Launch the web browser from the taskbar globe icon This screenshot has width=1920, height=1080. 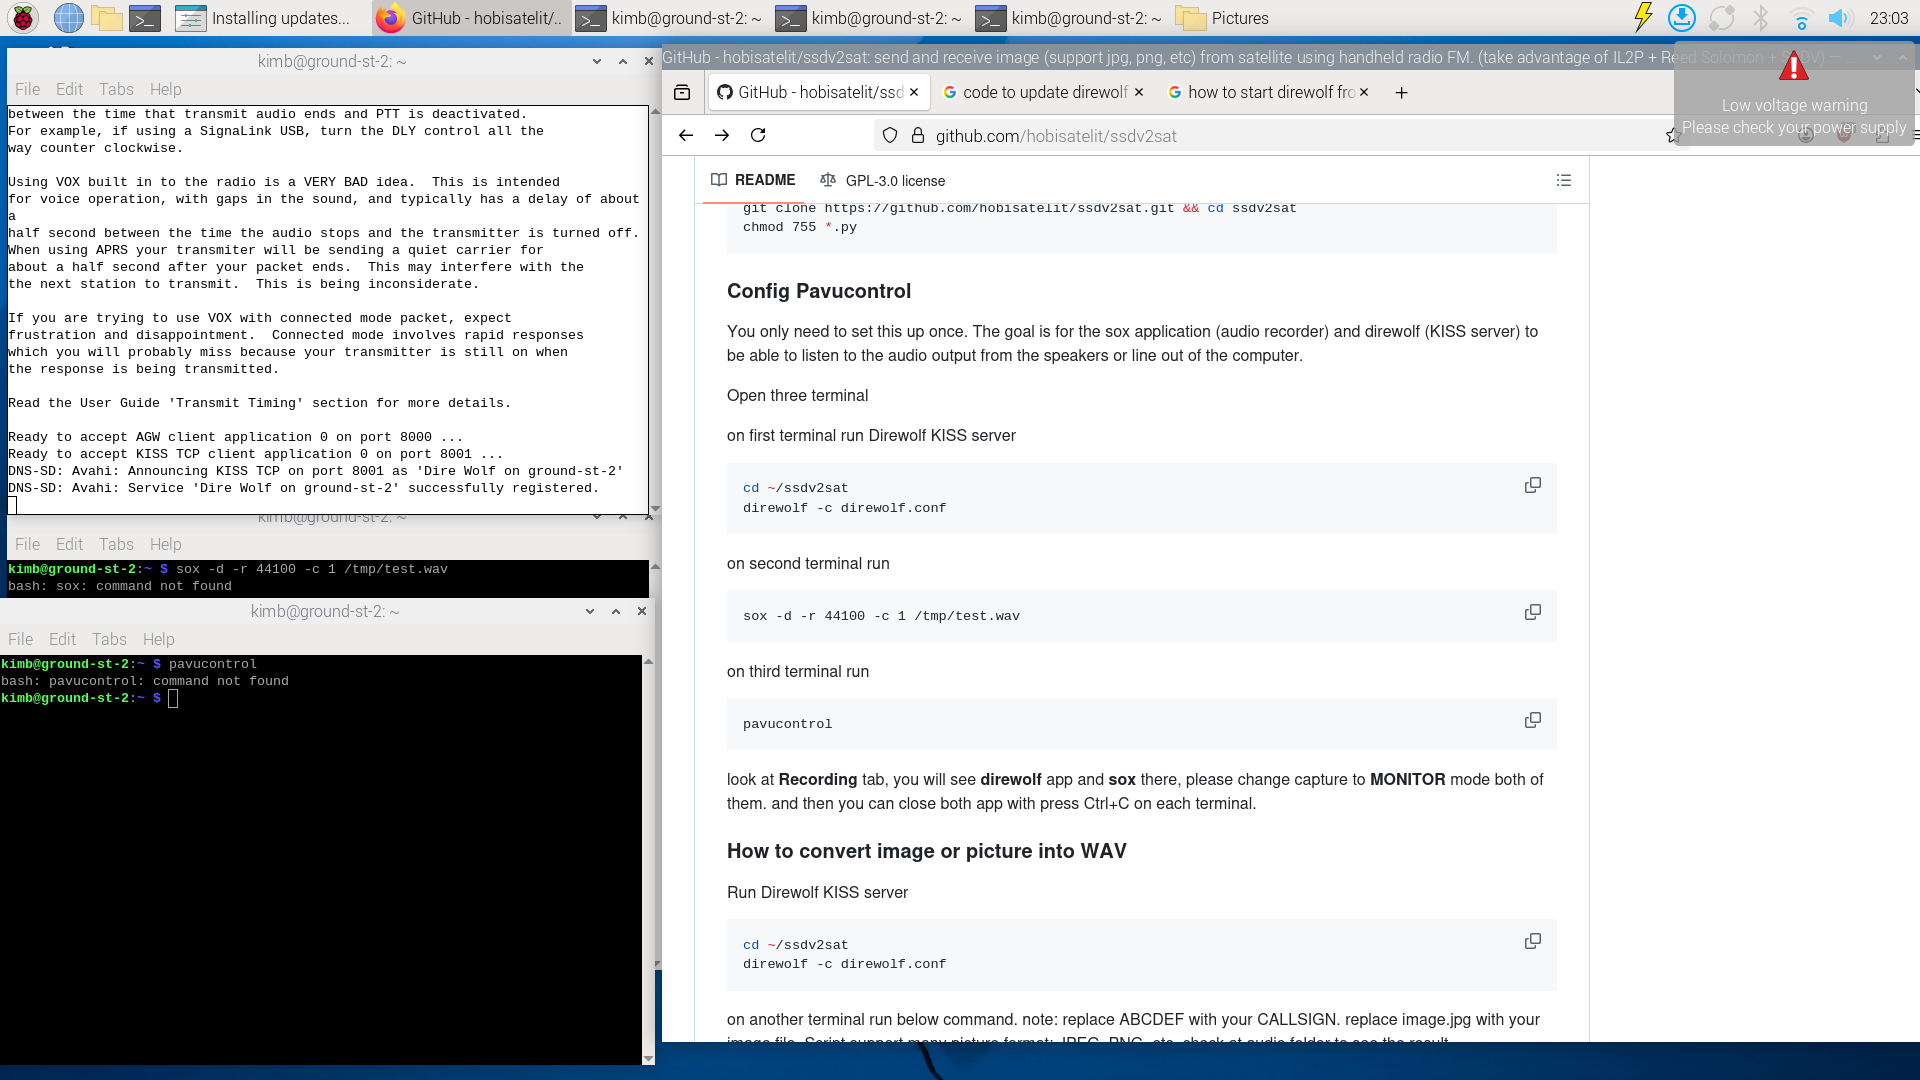68,18
